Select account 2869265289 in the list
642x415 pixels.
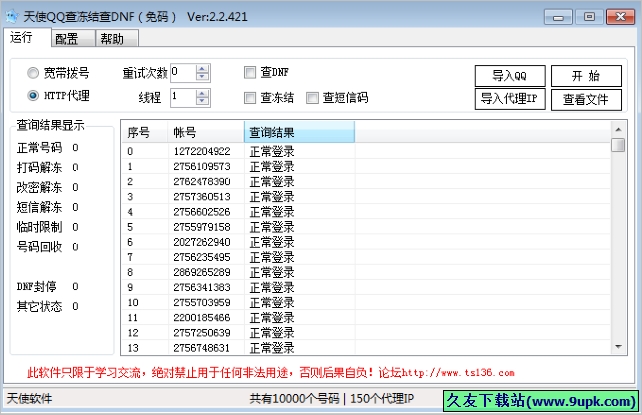tap(202, 273)
